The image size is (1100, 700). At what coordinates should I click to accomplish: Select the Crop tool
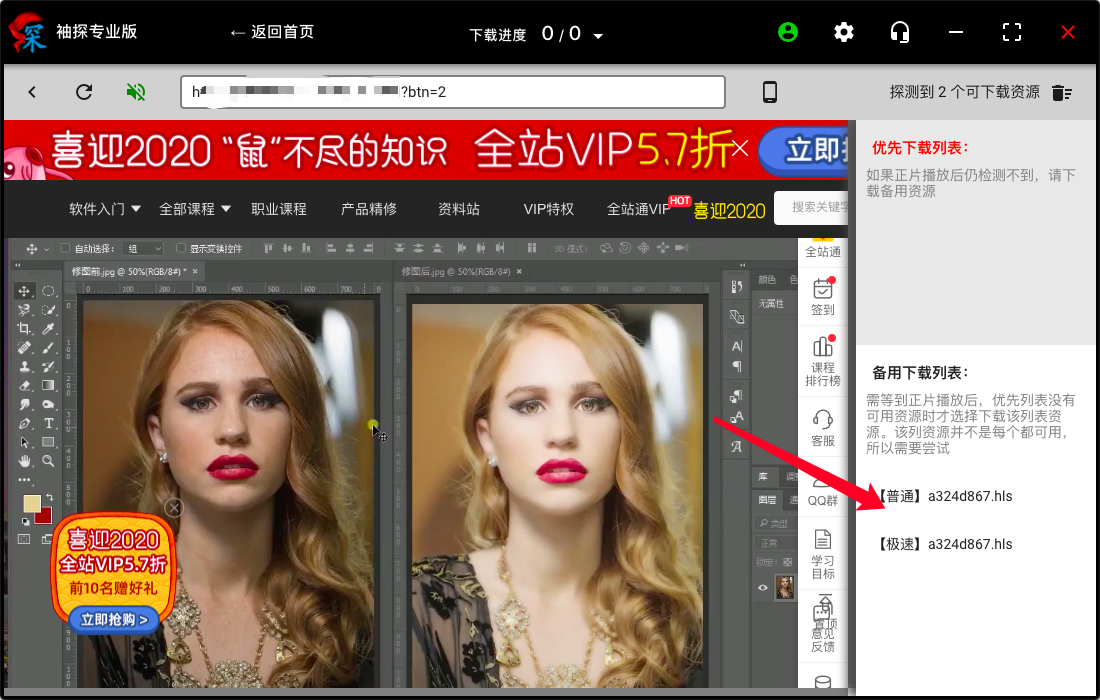click(x=24, y=328)
